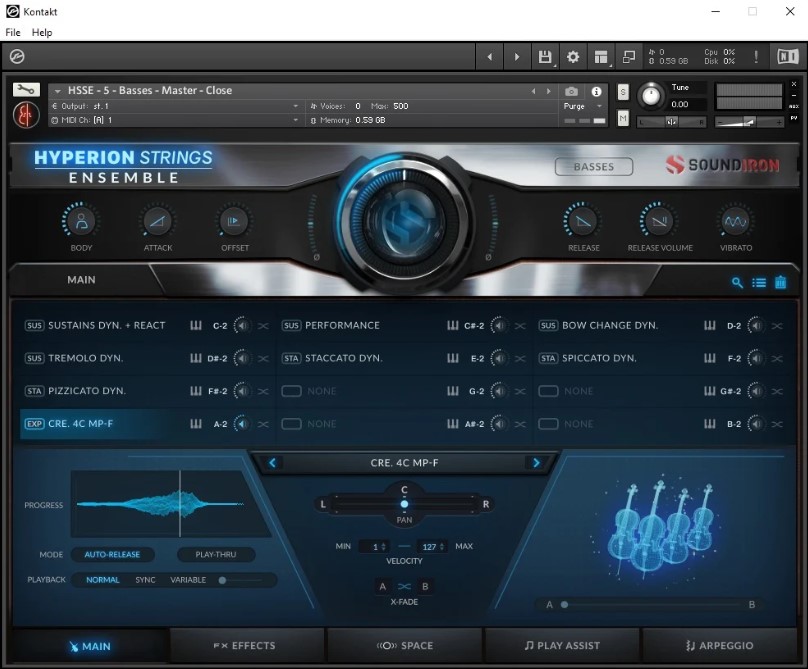Click keyswitch piano icon for Sustains Dyn. + React

point(196,325)
